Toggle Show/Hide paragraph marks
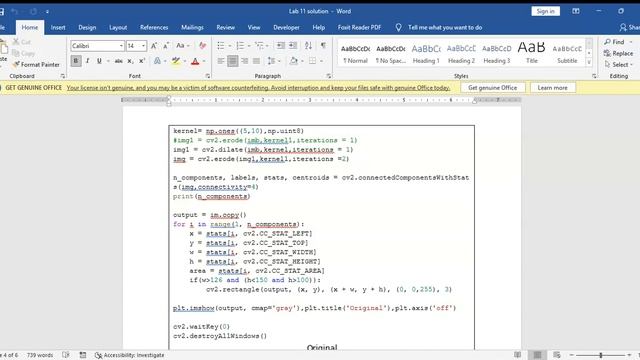640x360 pixels. tap(323, 46)
